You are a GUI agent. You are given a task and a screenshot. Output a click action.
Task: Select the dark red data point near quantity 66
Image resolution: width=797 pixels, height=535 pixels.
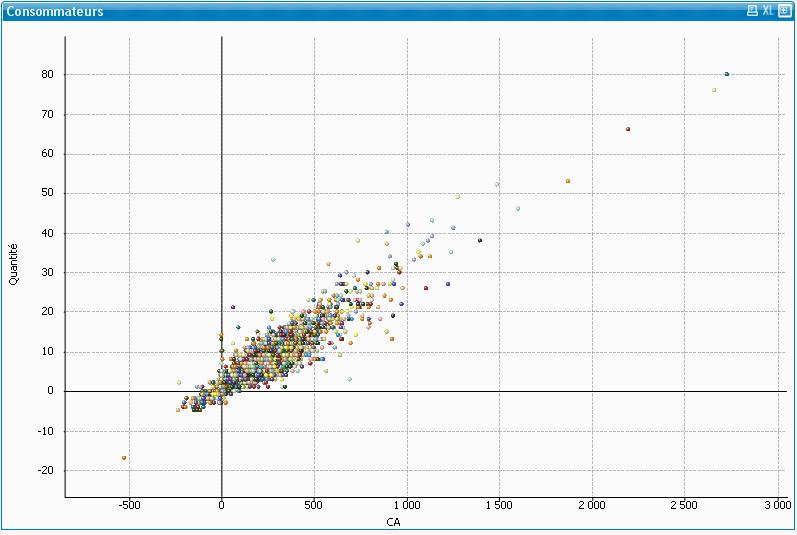click(x=628, y=129)
